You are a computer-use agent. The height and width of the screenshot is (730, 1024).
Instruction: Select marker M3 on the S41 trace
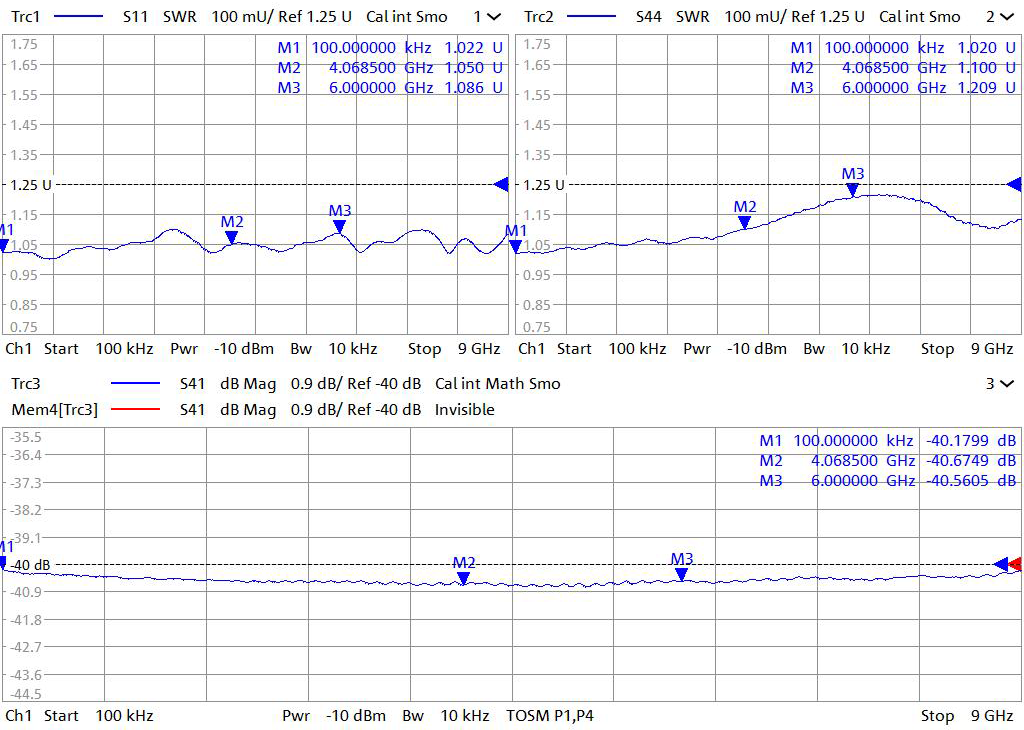pyautogui.click(x=681, y=573)
